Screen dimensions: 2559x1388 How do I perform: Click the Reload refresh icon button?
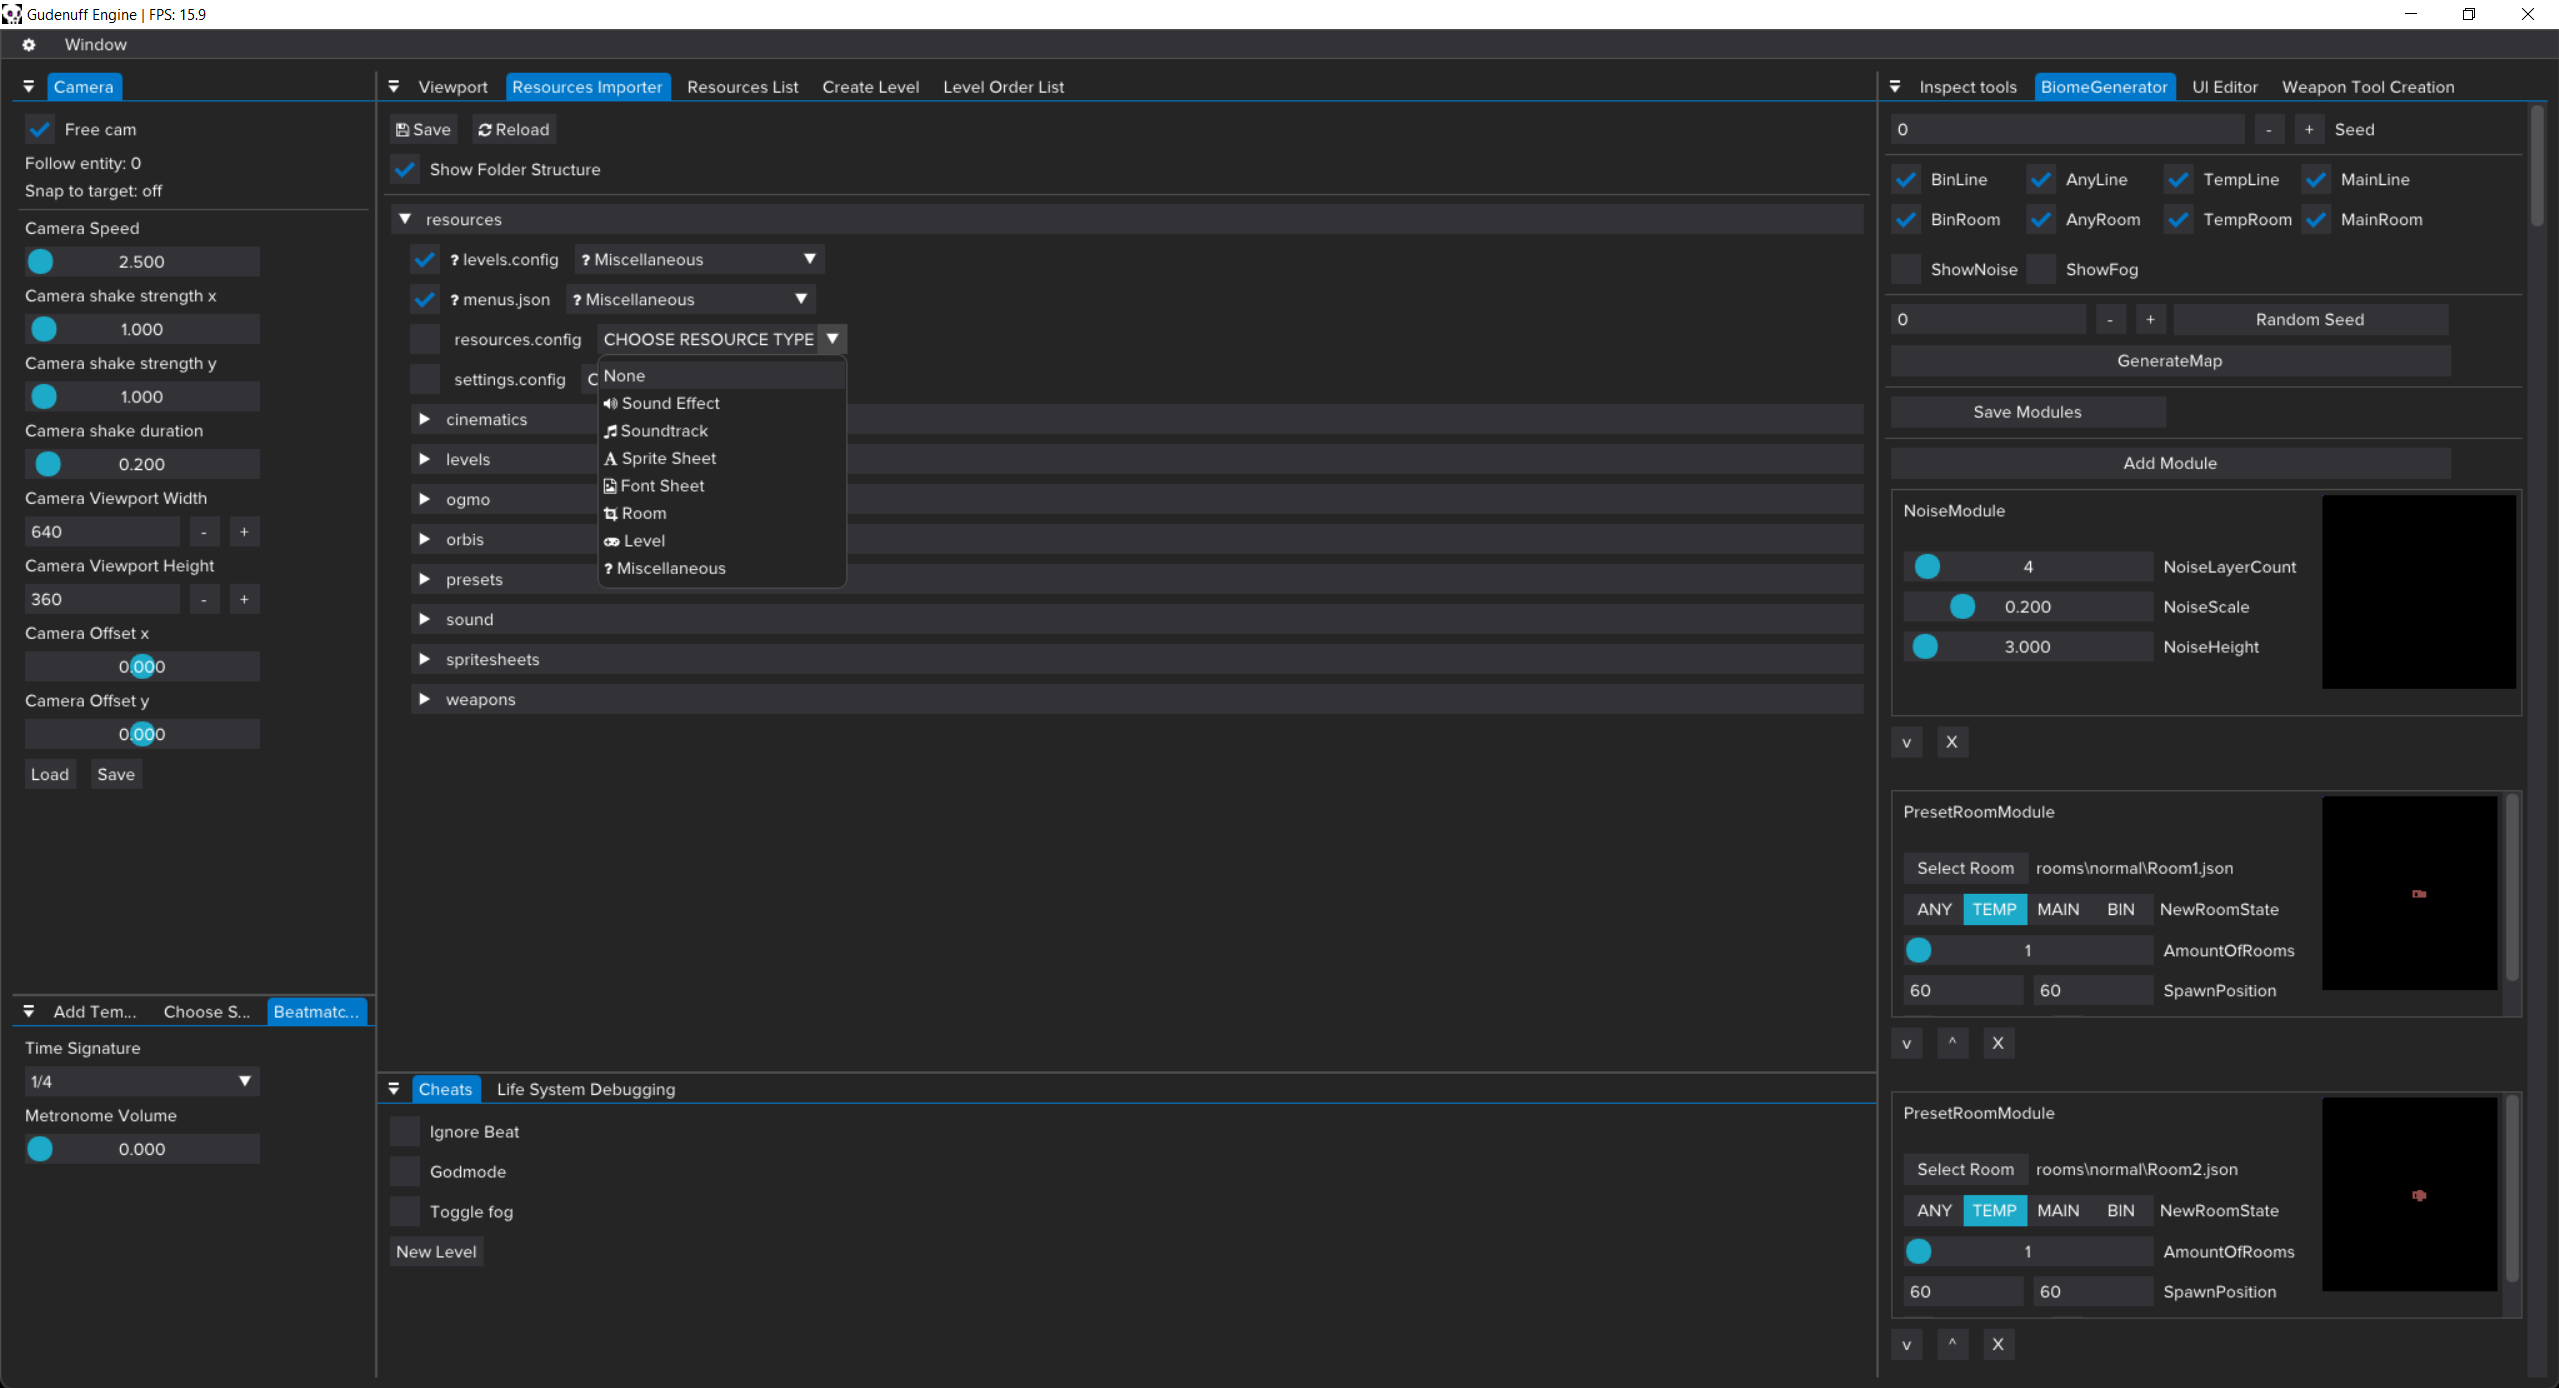[513, 130]
